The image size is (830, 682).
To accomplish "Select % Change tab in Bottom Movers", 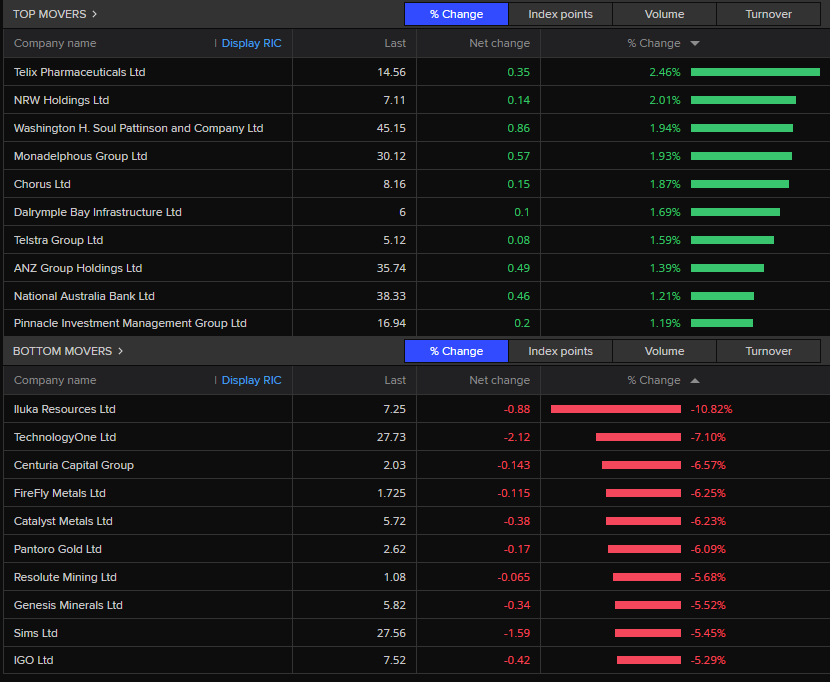I will click(456, 351).
